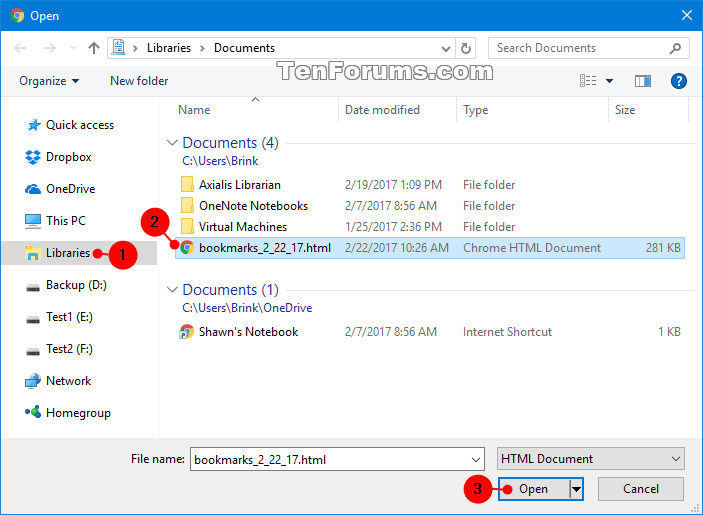Click the Open button
This screenshot has height=515, width=703.
(x=534, y=489)
